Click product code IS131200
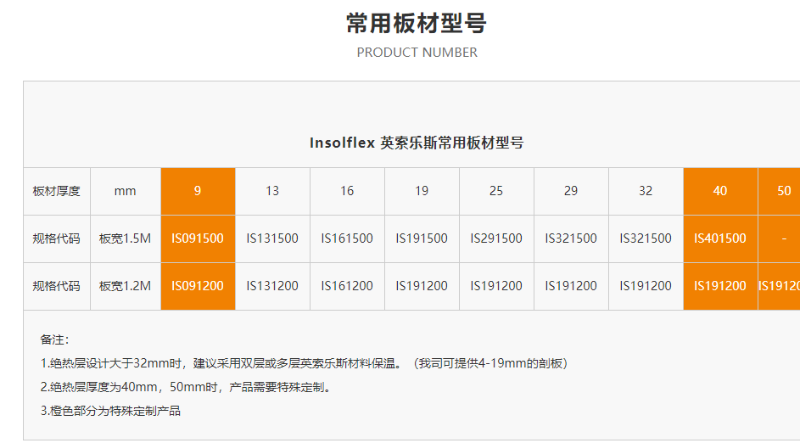 pyautogui.click(x=272, y=286)
